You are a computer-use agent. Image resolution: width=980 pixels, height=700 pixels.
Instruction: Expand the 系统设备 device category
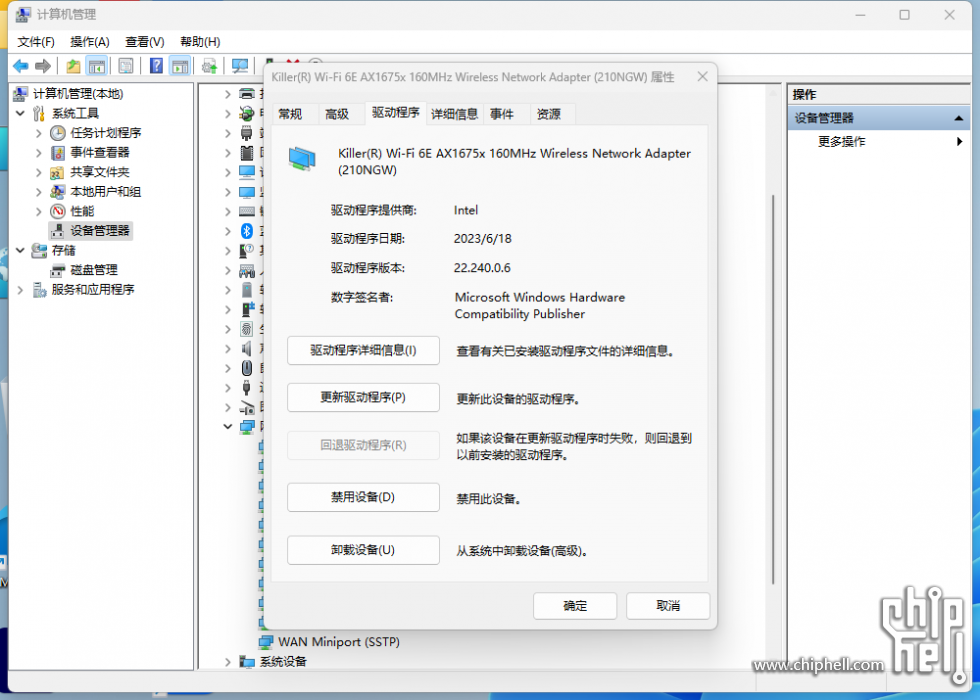tap(228, 661)
